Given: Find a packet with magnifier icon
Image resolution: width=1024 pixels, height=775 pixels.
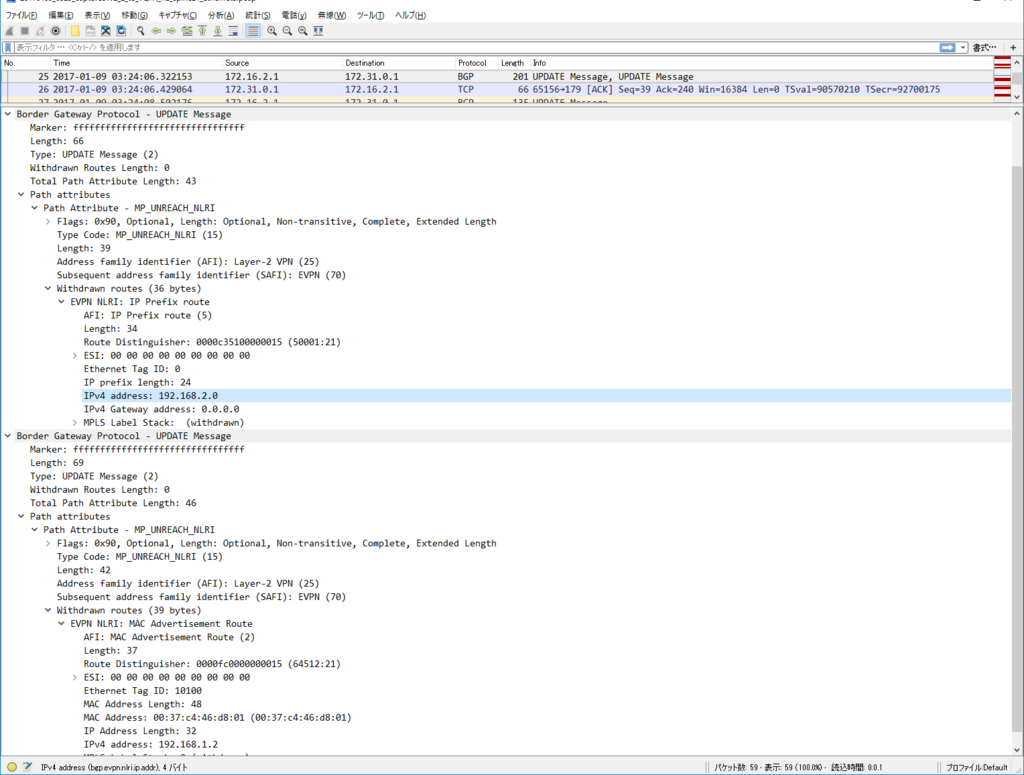Looking at the screenshot, I should tap(140, 31).
